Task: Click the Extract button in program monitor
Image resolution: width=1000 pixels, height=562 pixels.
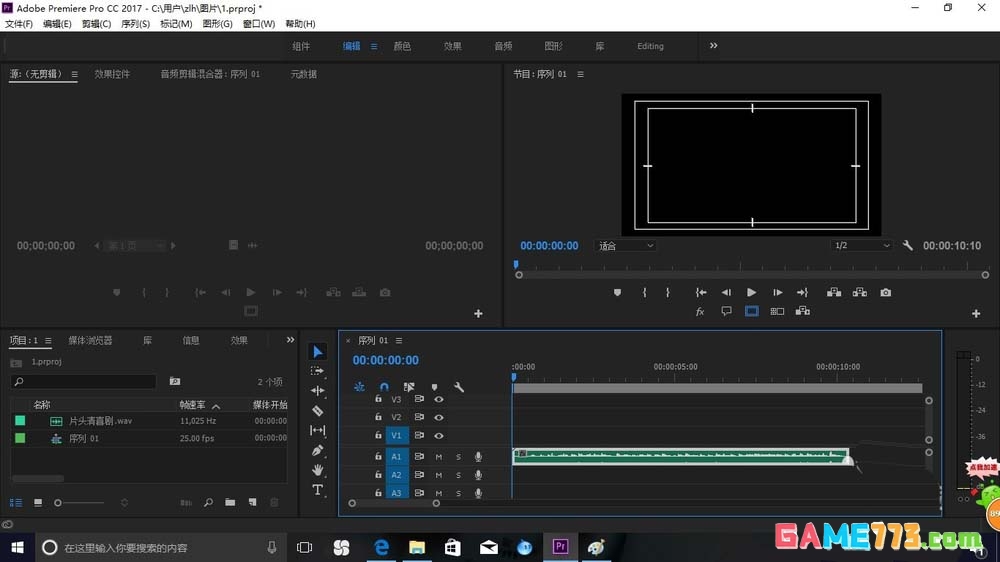Action: pos(860,292)
